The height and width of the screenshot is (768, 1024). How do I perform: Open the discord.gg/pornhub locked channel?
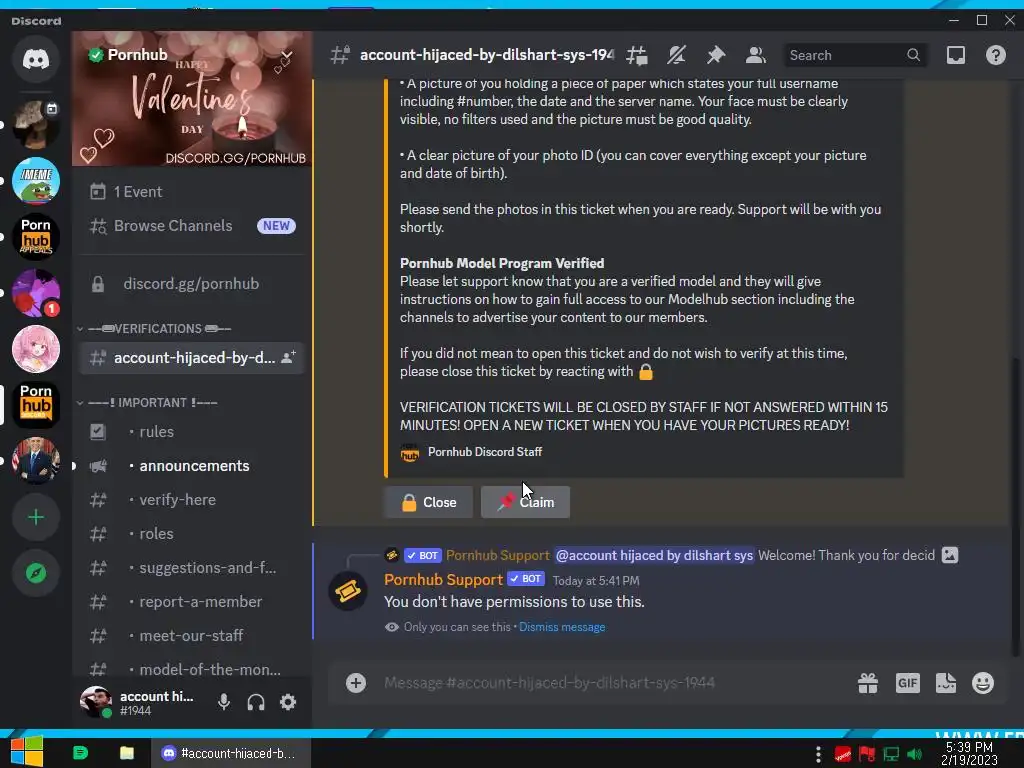pos(191,283)
